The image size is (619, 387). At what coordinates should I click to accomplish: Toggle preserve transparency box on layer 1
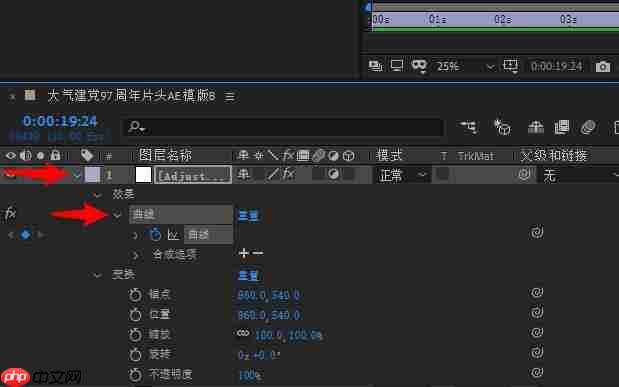[x=443, y=174]
